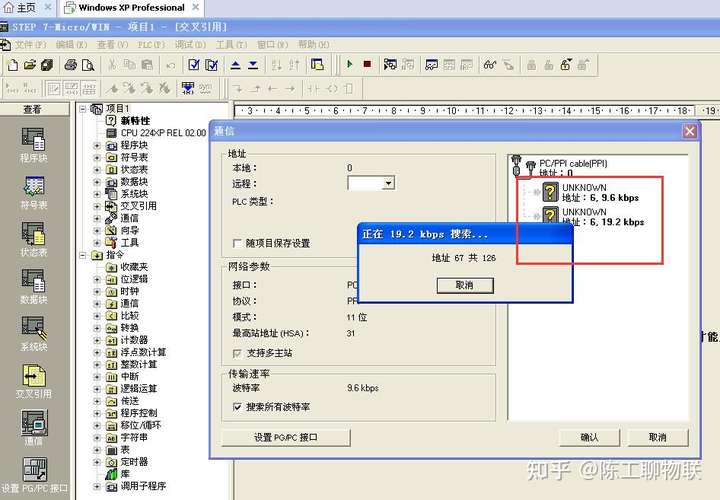Open the 文件 menu
Image resolution: width=720 pixels, height=500 pixels.
30,45
